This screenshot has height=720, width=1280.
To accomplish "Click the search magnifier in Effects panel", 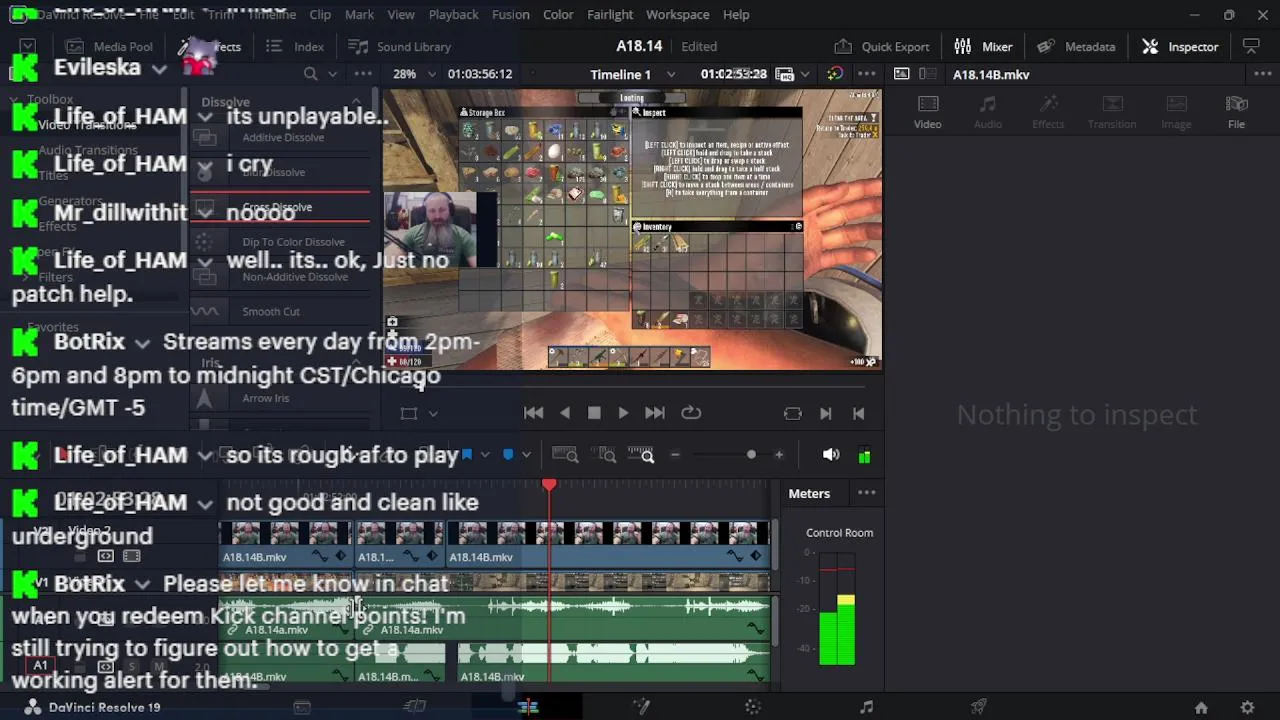I will [x=311, y=74].
